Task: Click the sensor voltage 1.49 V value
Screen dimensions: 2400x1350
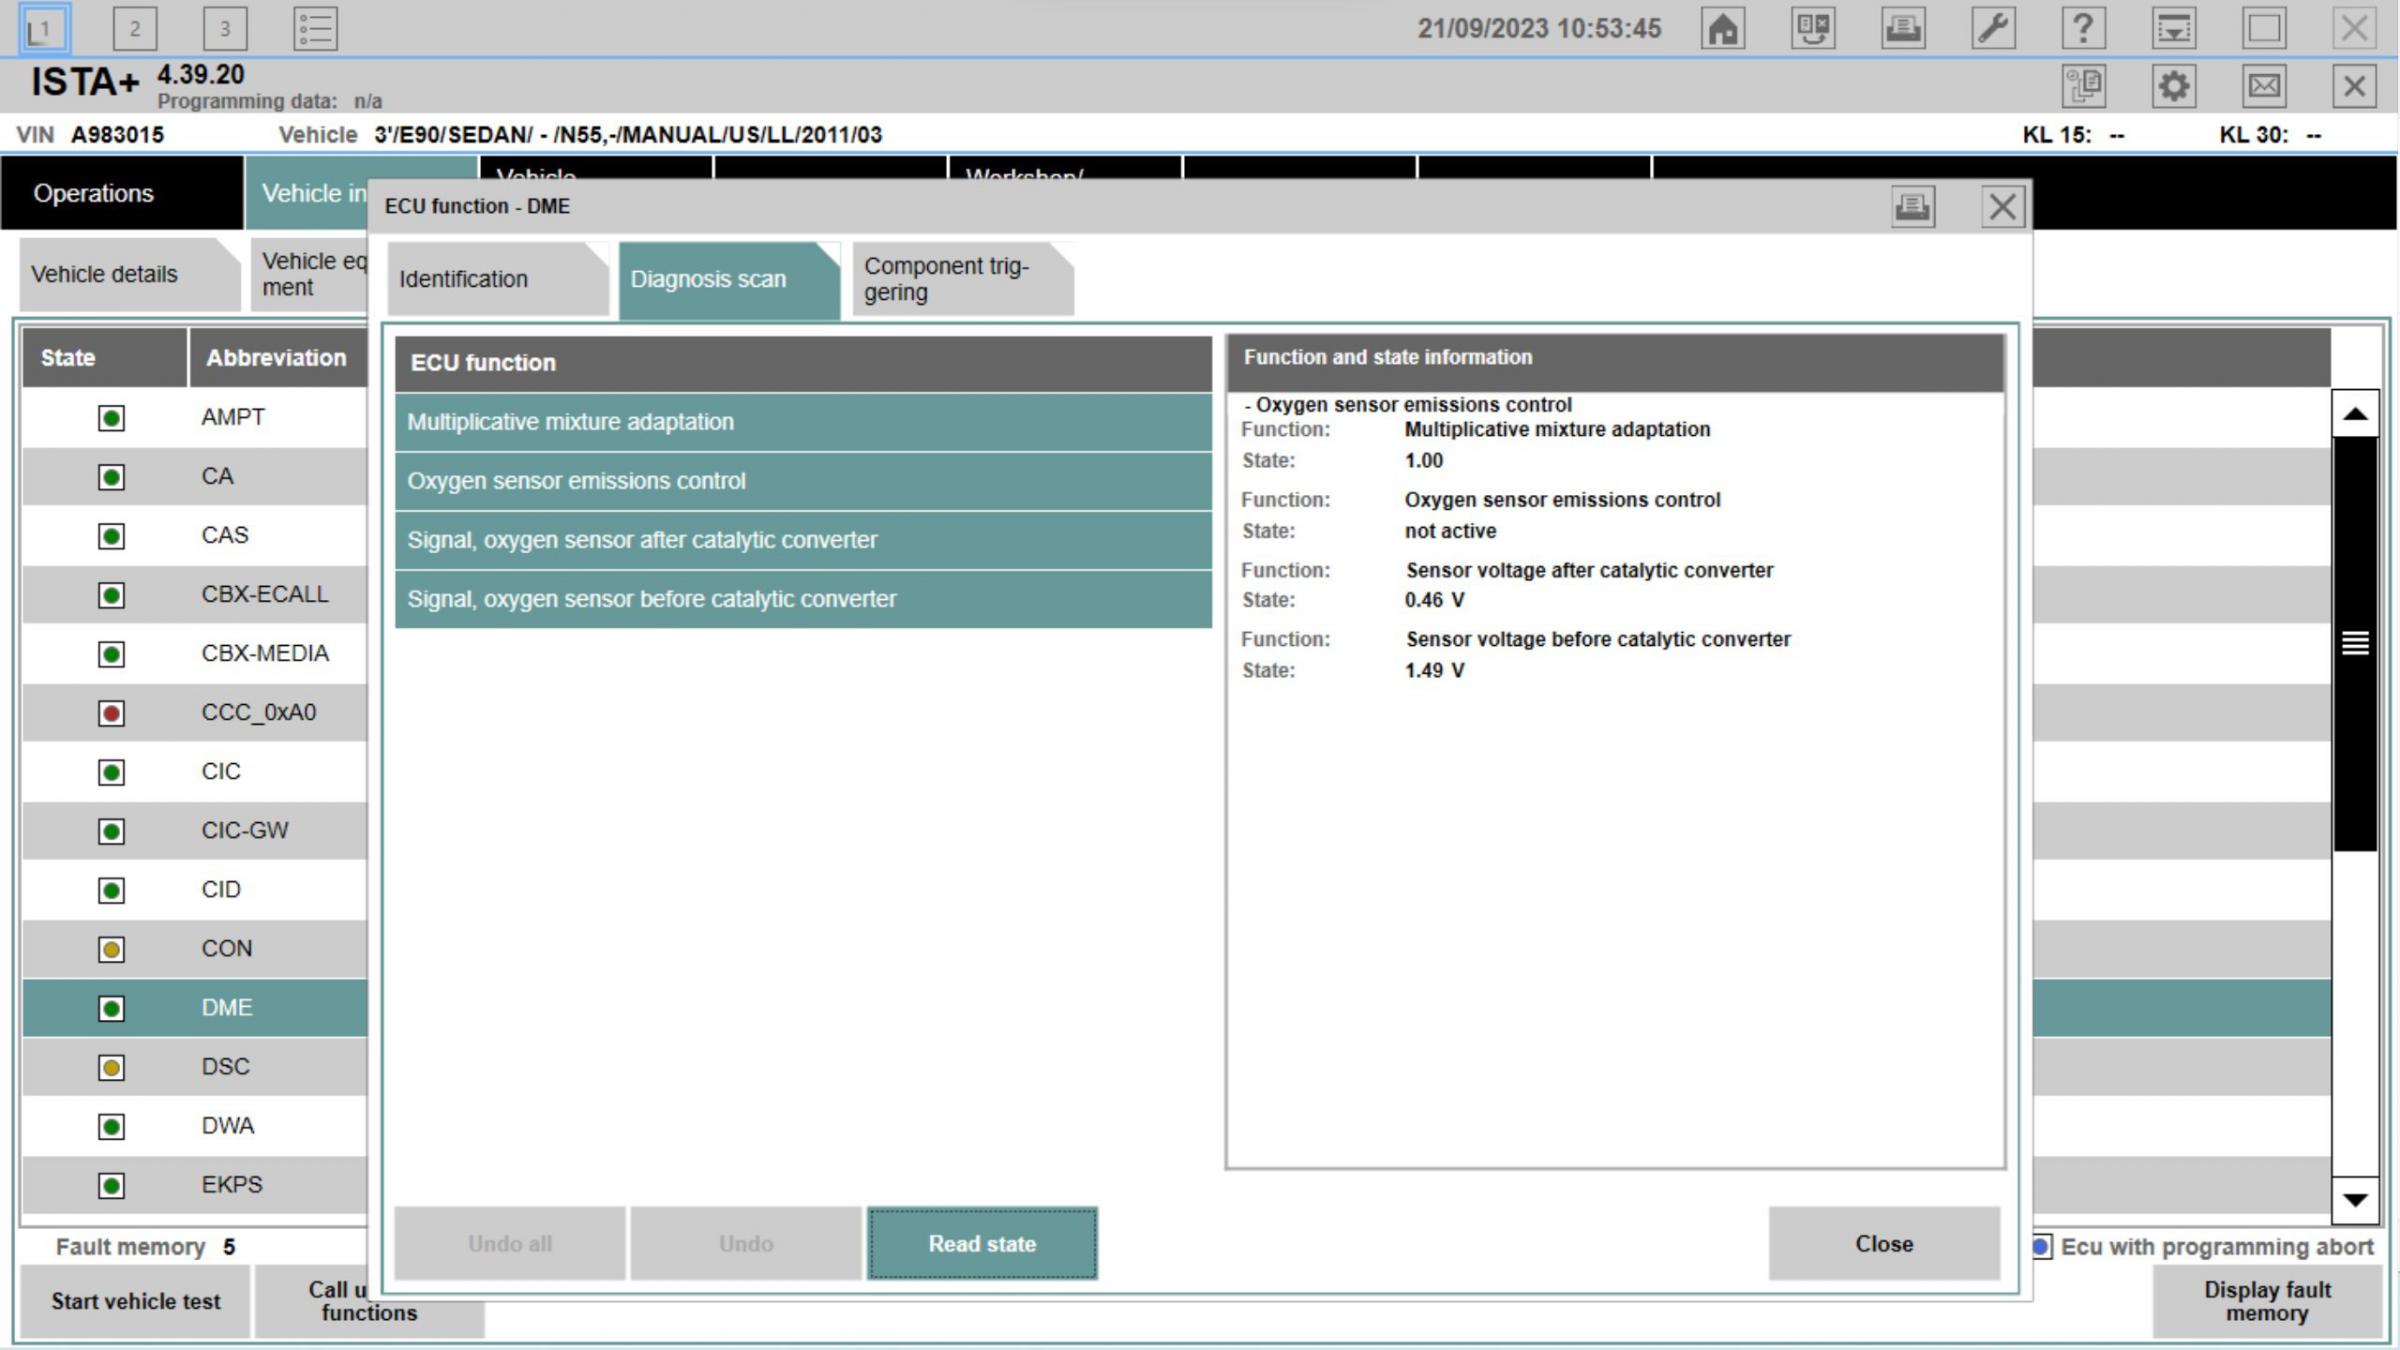Action: pos(1434,670)
